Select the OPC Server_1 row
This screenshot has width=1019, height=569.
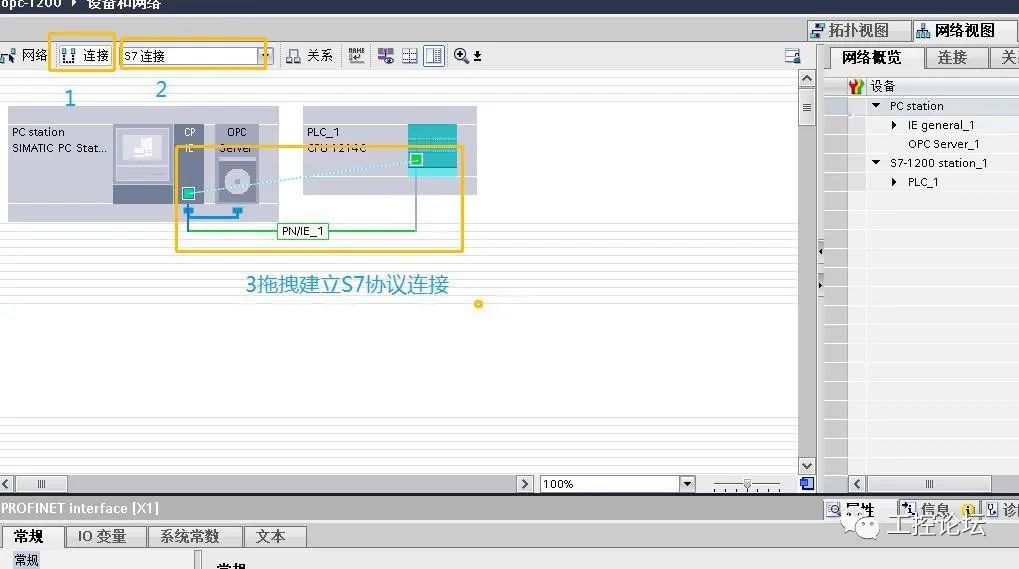tap(943, 144)
